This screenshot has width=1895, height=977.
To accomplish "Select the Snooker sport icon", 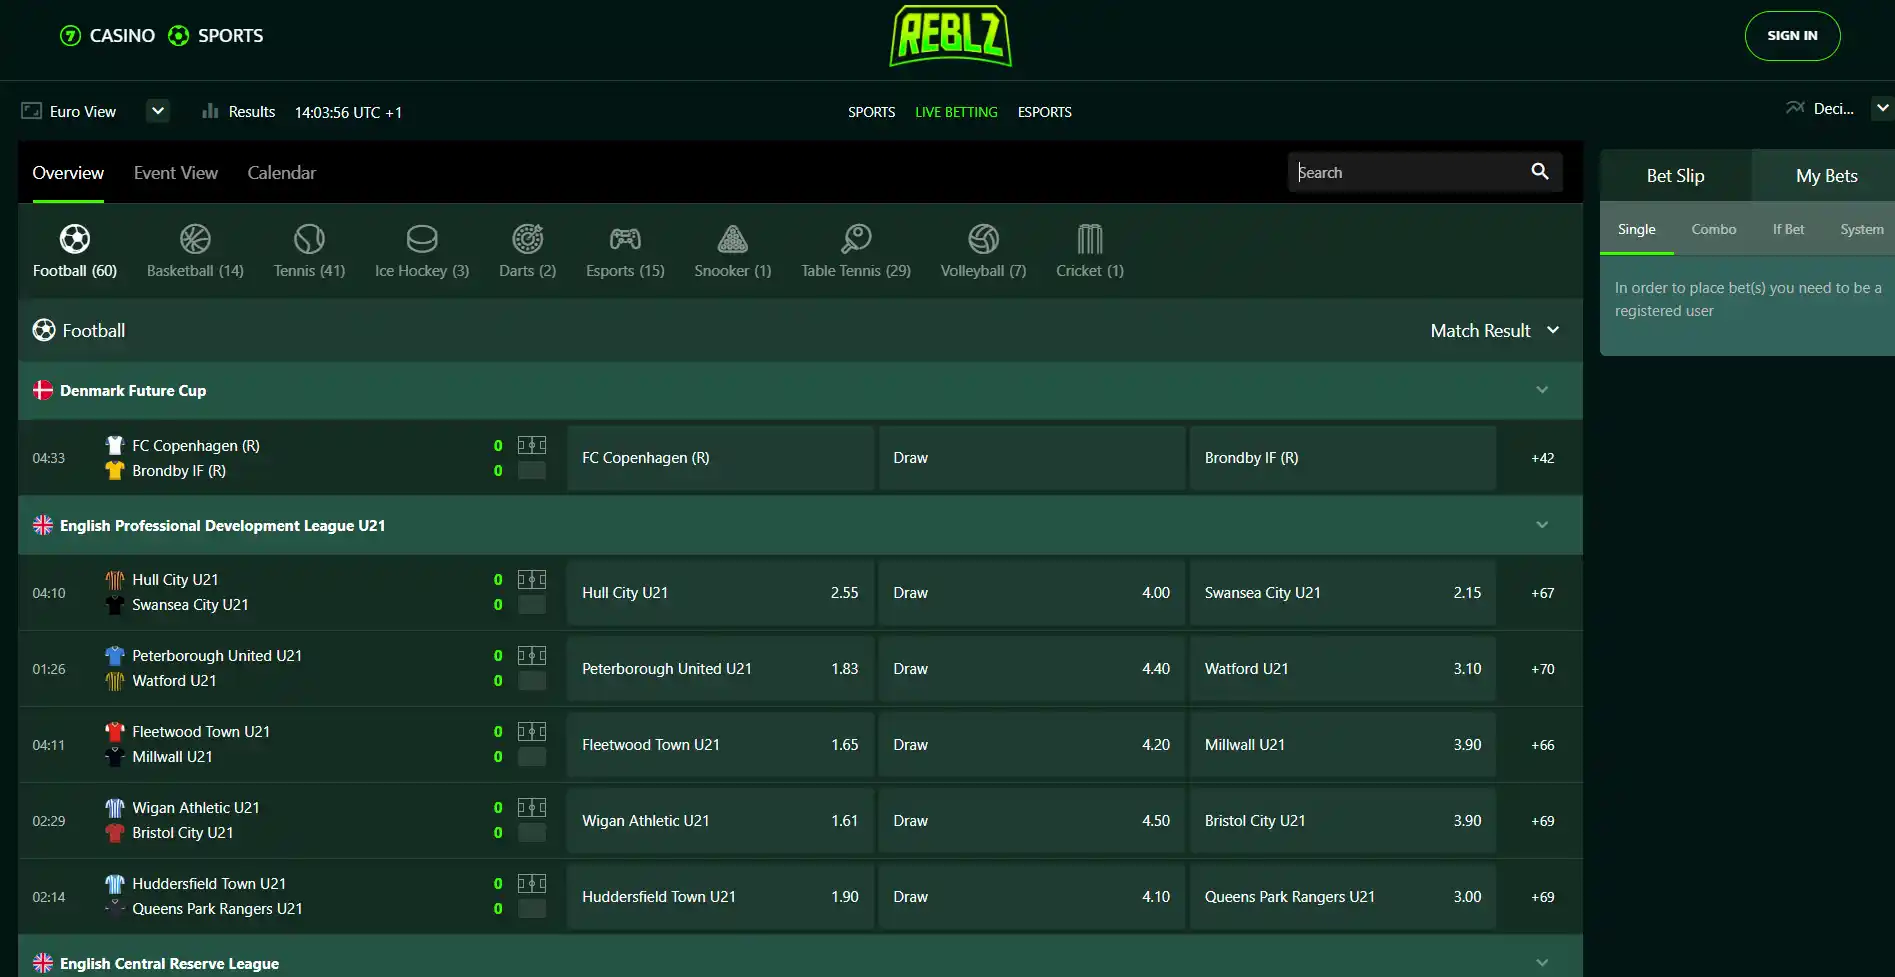I will click(x=732, y=239).
